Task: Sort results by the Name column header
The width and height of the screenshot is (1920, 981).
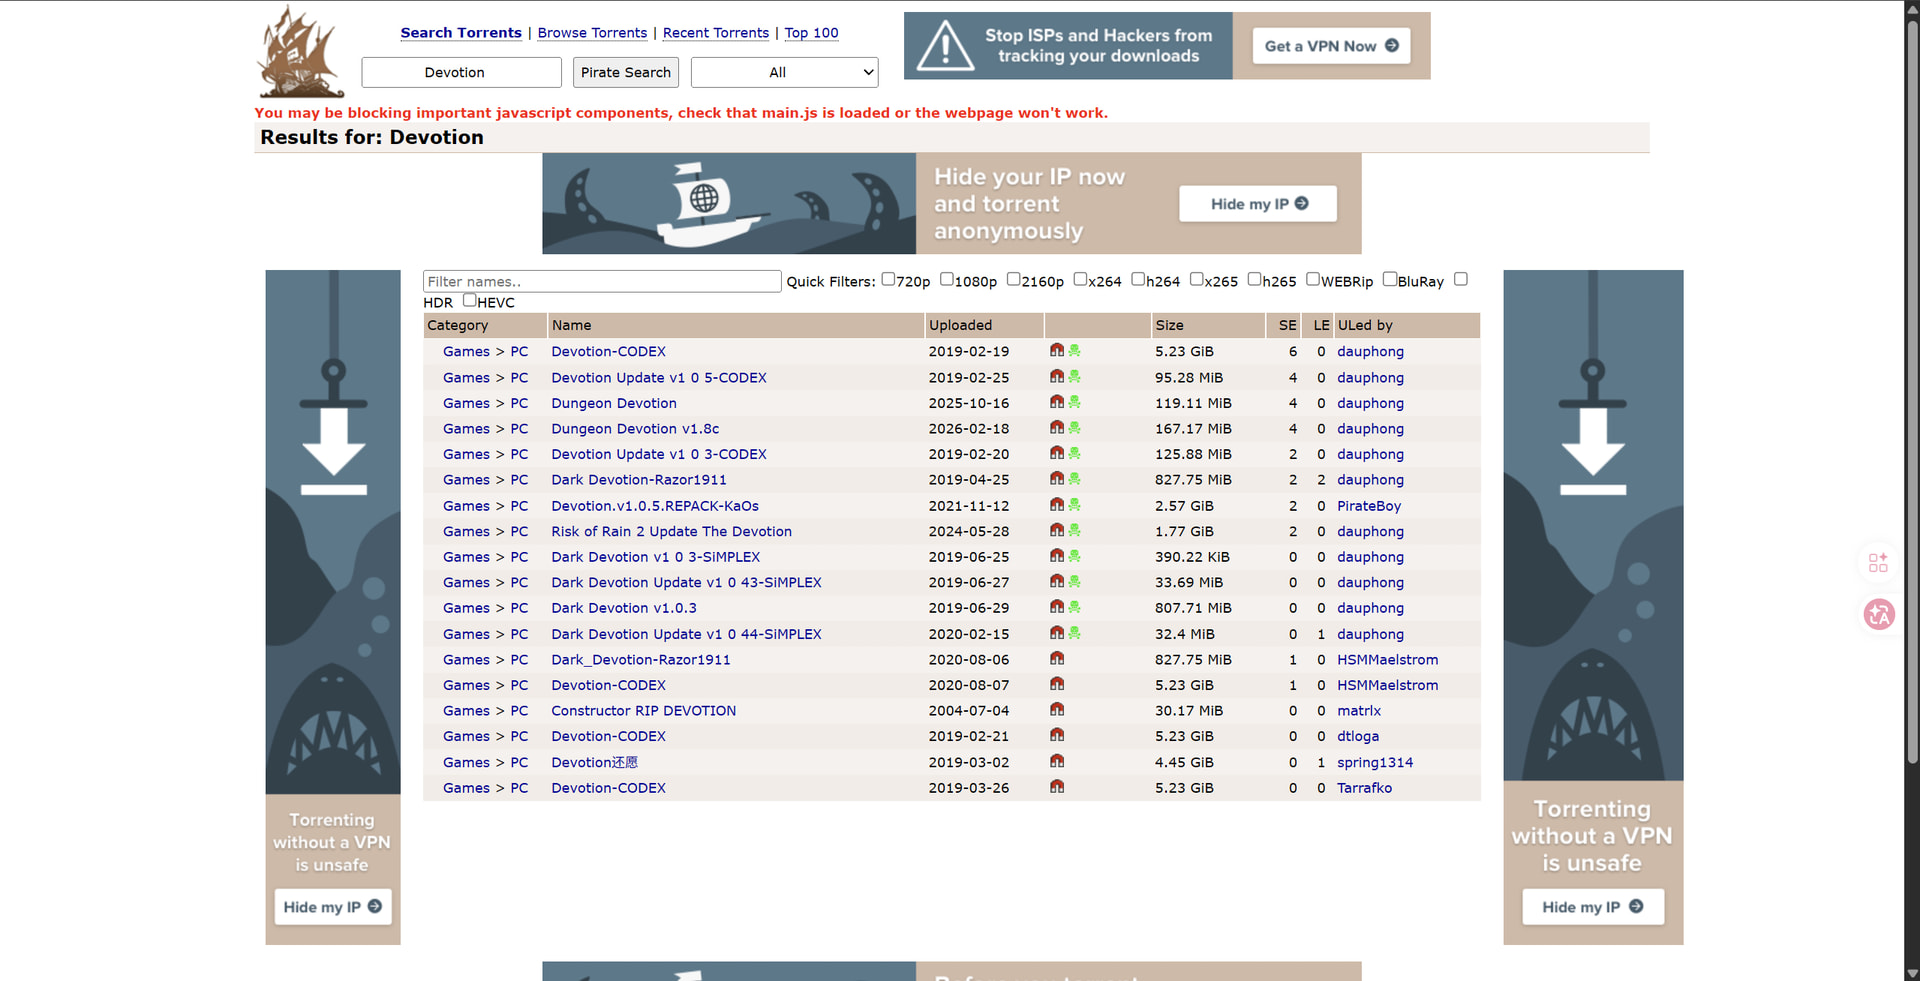Action: 571,325
